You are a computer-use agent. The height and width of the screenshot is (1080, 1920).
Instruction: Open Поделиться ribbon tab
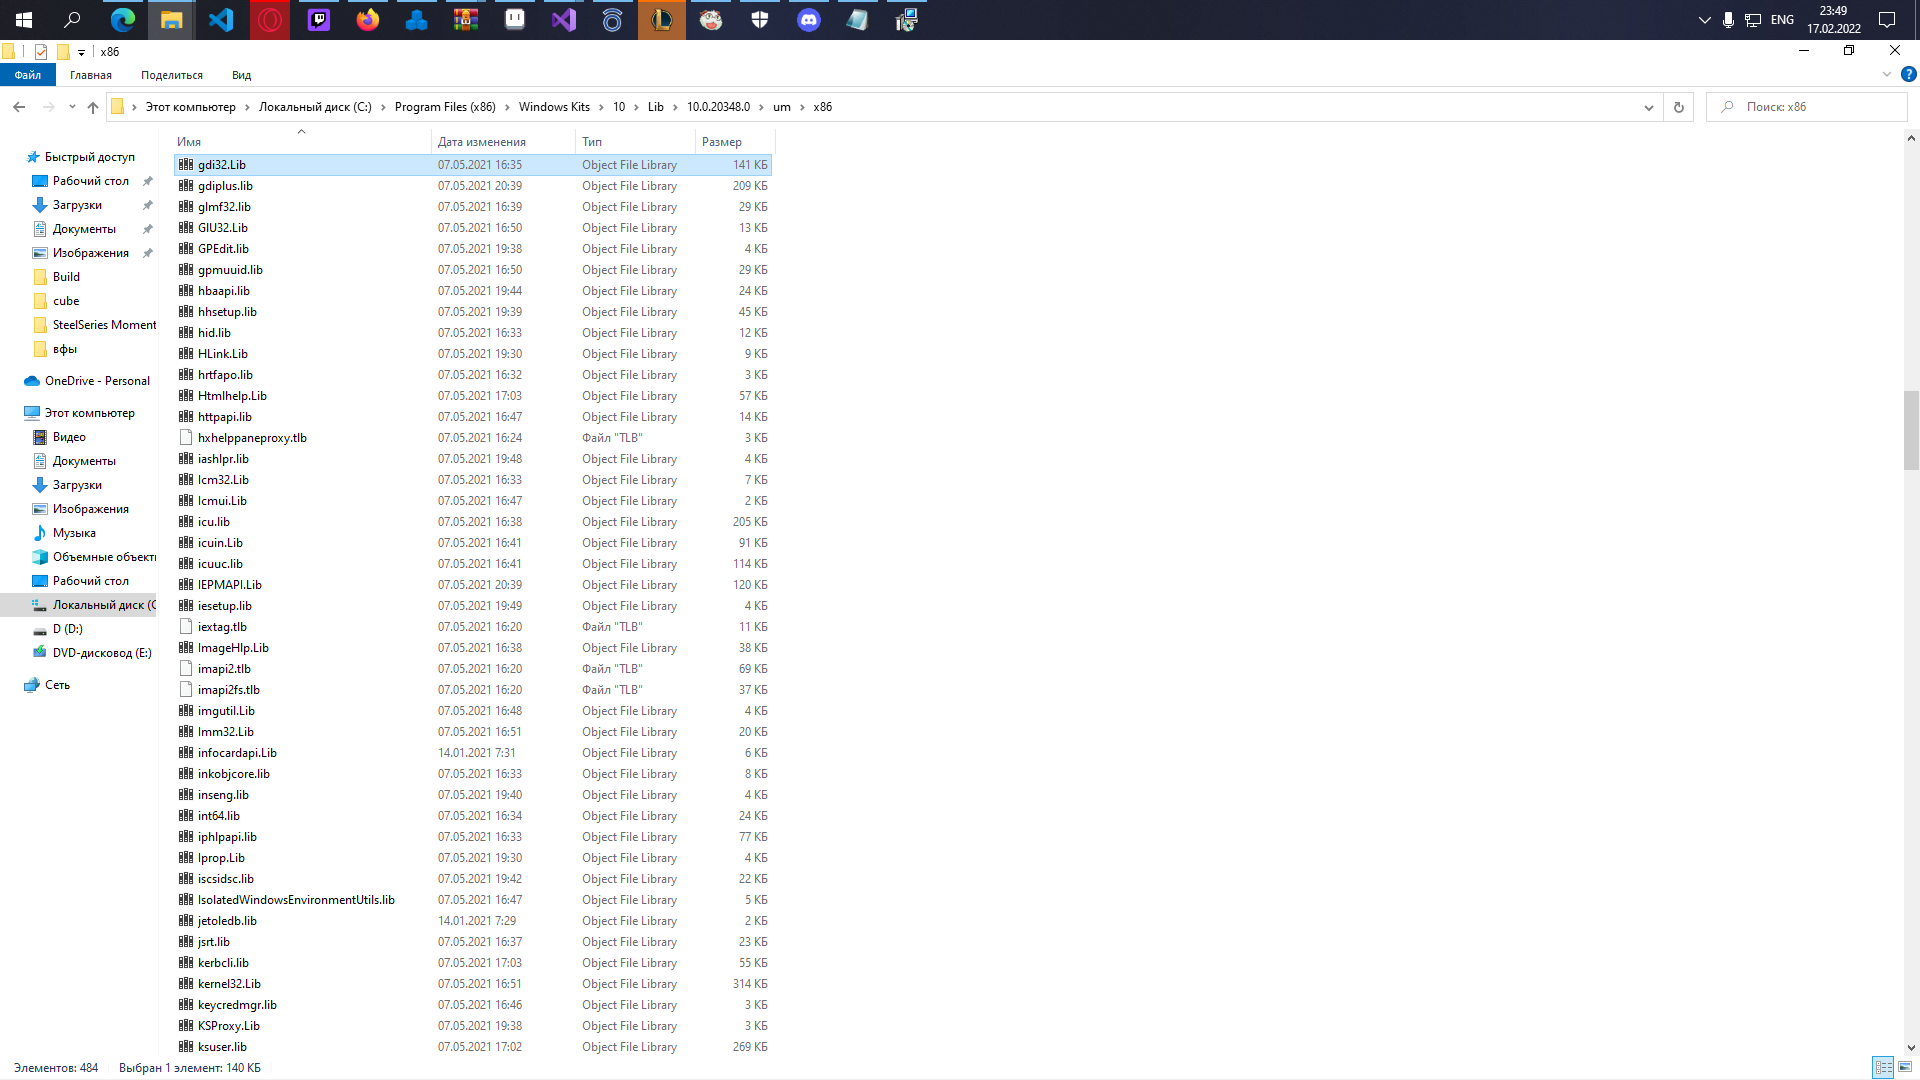point(172,75)
